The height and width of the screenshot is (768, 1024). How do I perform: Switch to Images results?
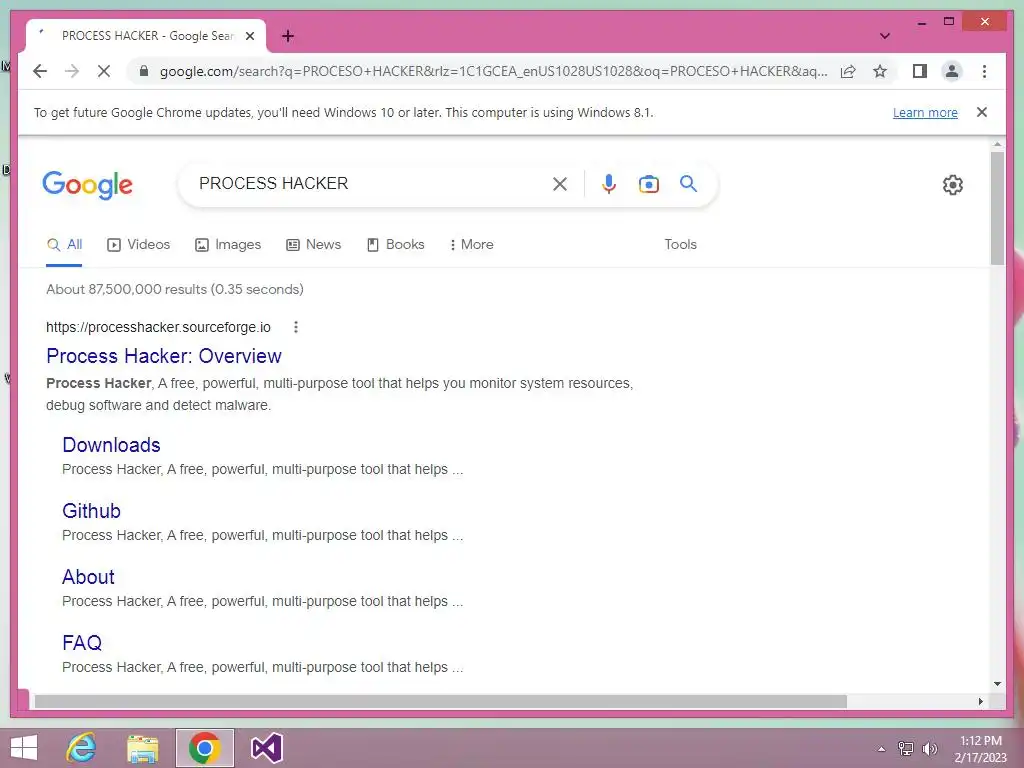(x=228, y=245)
